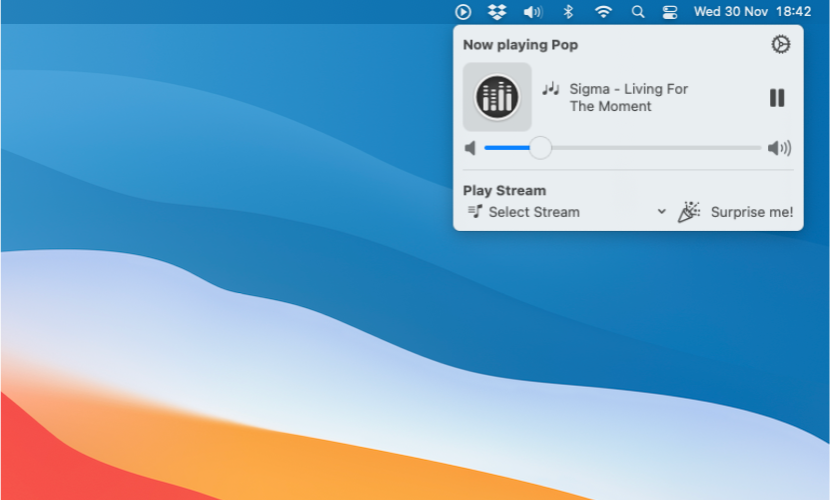Click the Now playing Pop heading

[x=520, y=45]
